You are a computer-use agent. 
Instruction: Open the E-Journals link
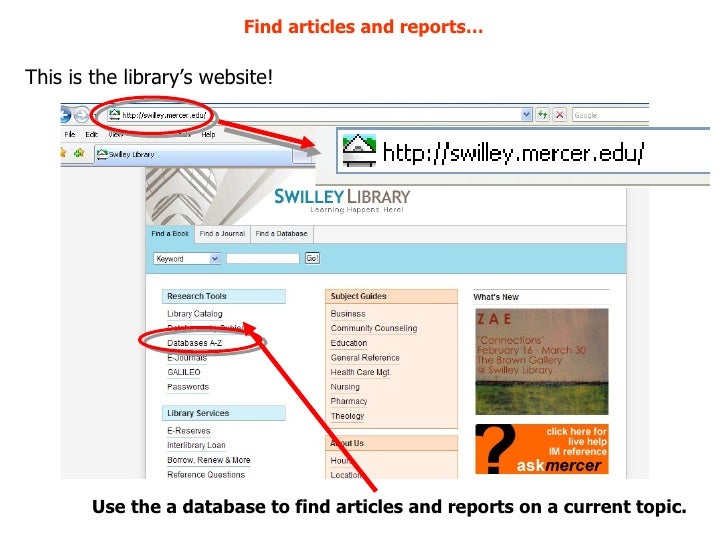(187, 358)
